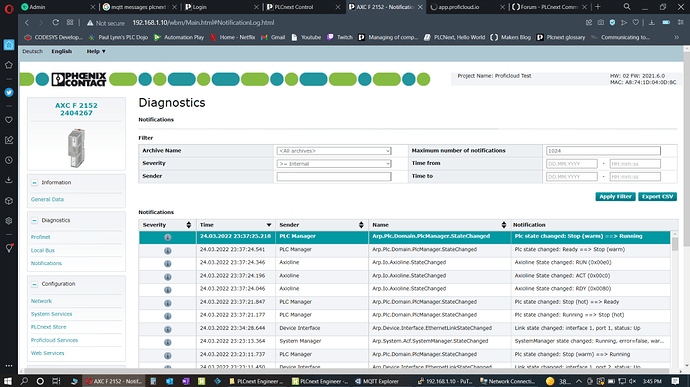Select Device Interface 23:34:28.644 row
Viewport: 690px width, 387px height.
click(x=405, y=328)
